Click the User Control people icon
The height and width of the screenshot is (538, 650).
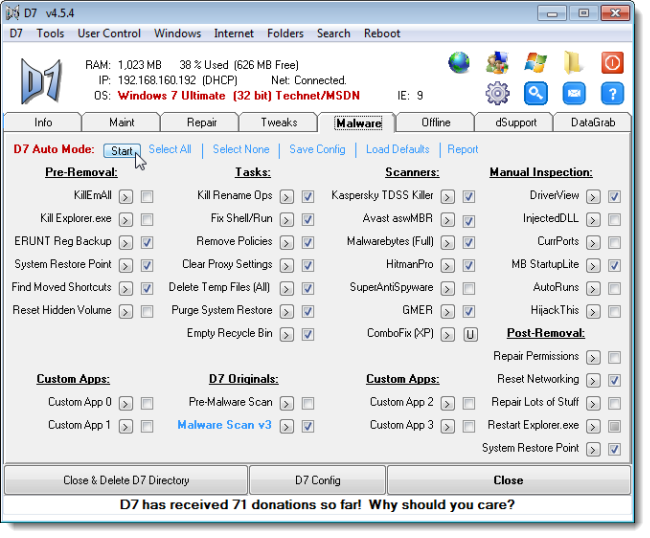coord(497,63)
